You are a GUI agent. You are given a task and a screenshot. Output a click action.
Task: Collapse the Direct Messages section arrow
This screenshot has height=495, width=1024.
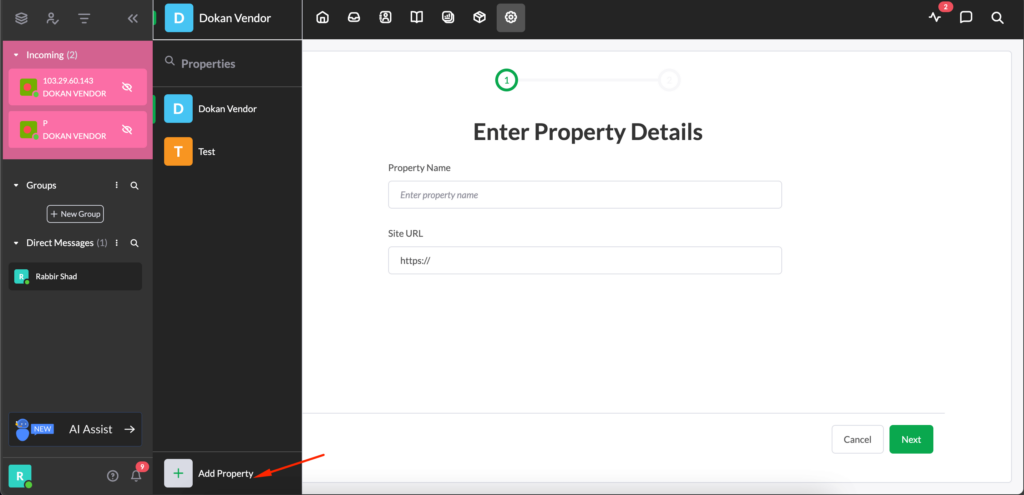(x=16, y=243)
